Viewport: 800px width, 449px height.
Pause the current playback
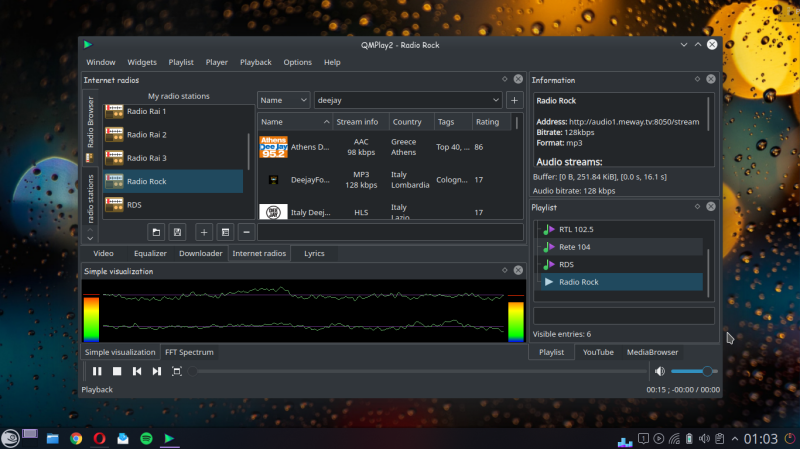tap(97, 371)
